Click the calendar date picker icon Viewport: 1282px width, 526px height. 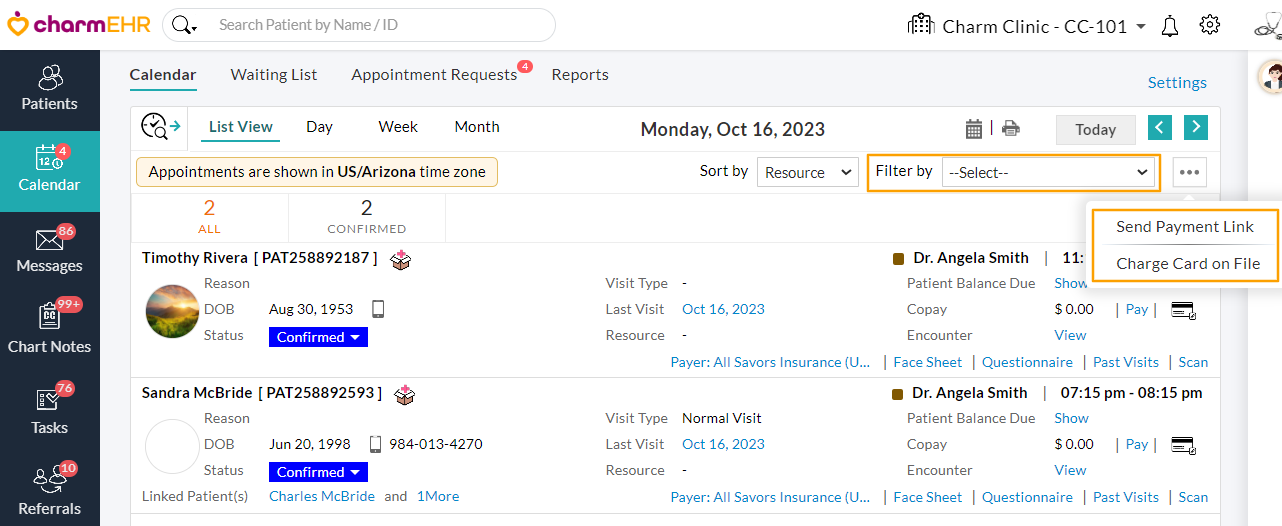(974, 129)
